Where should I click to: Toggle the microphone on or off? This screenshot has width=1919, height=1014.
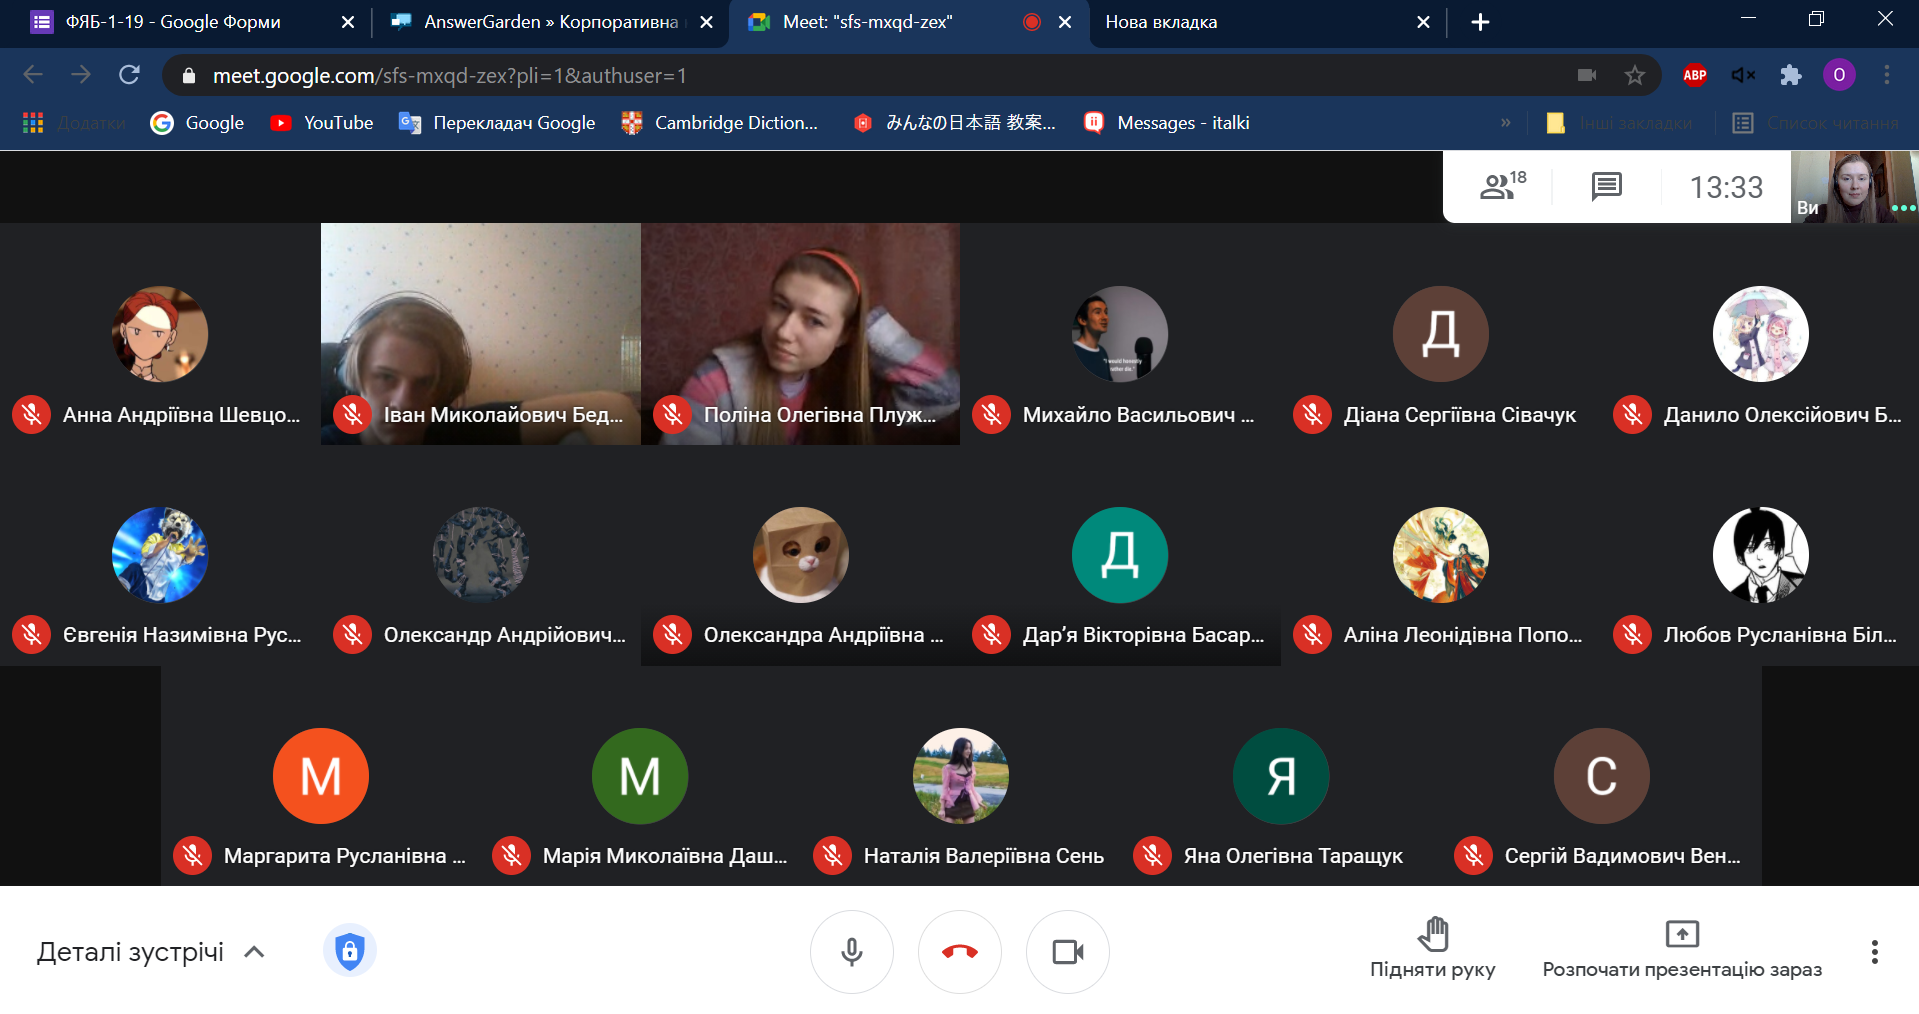tap(851, 952)
